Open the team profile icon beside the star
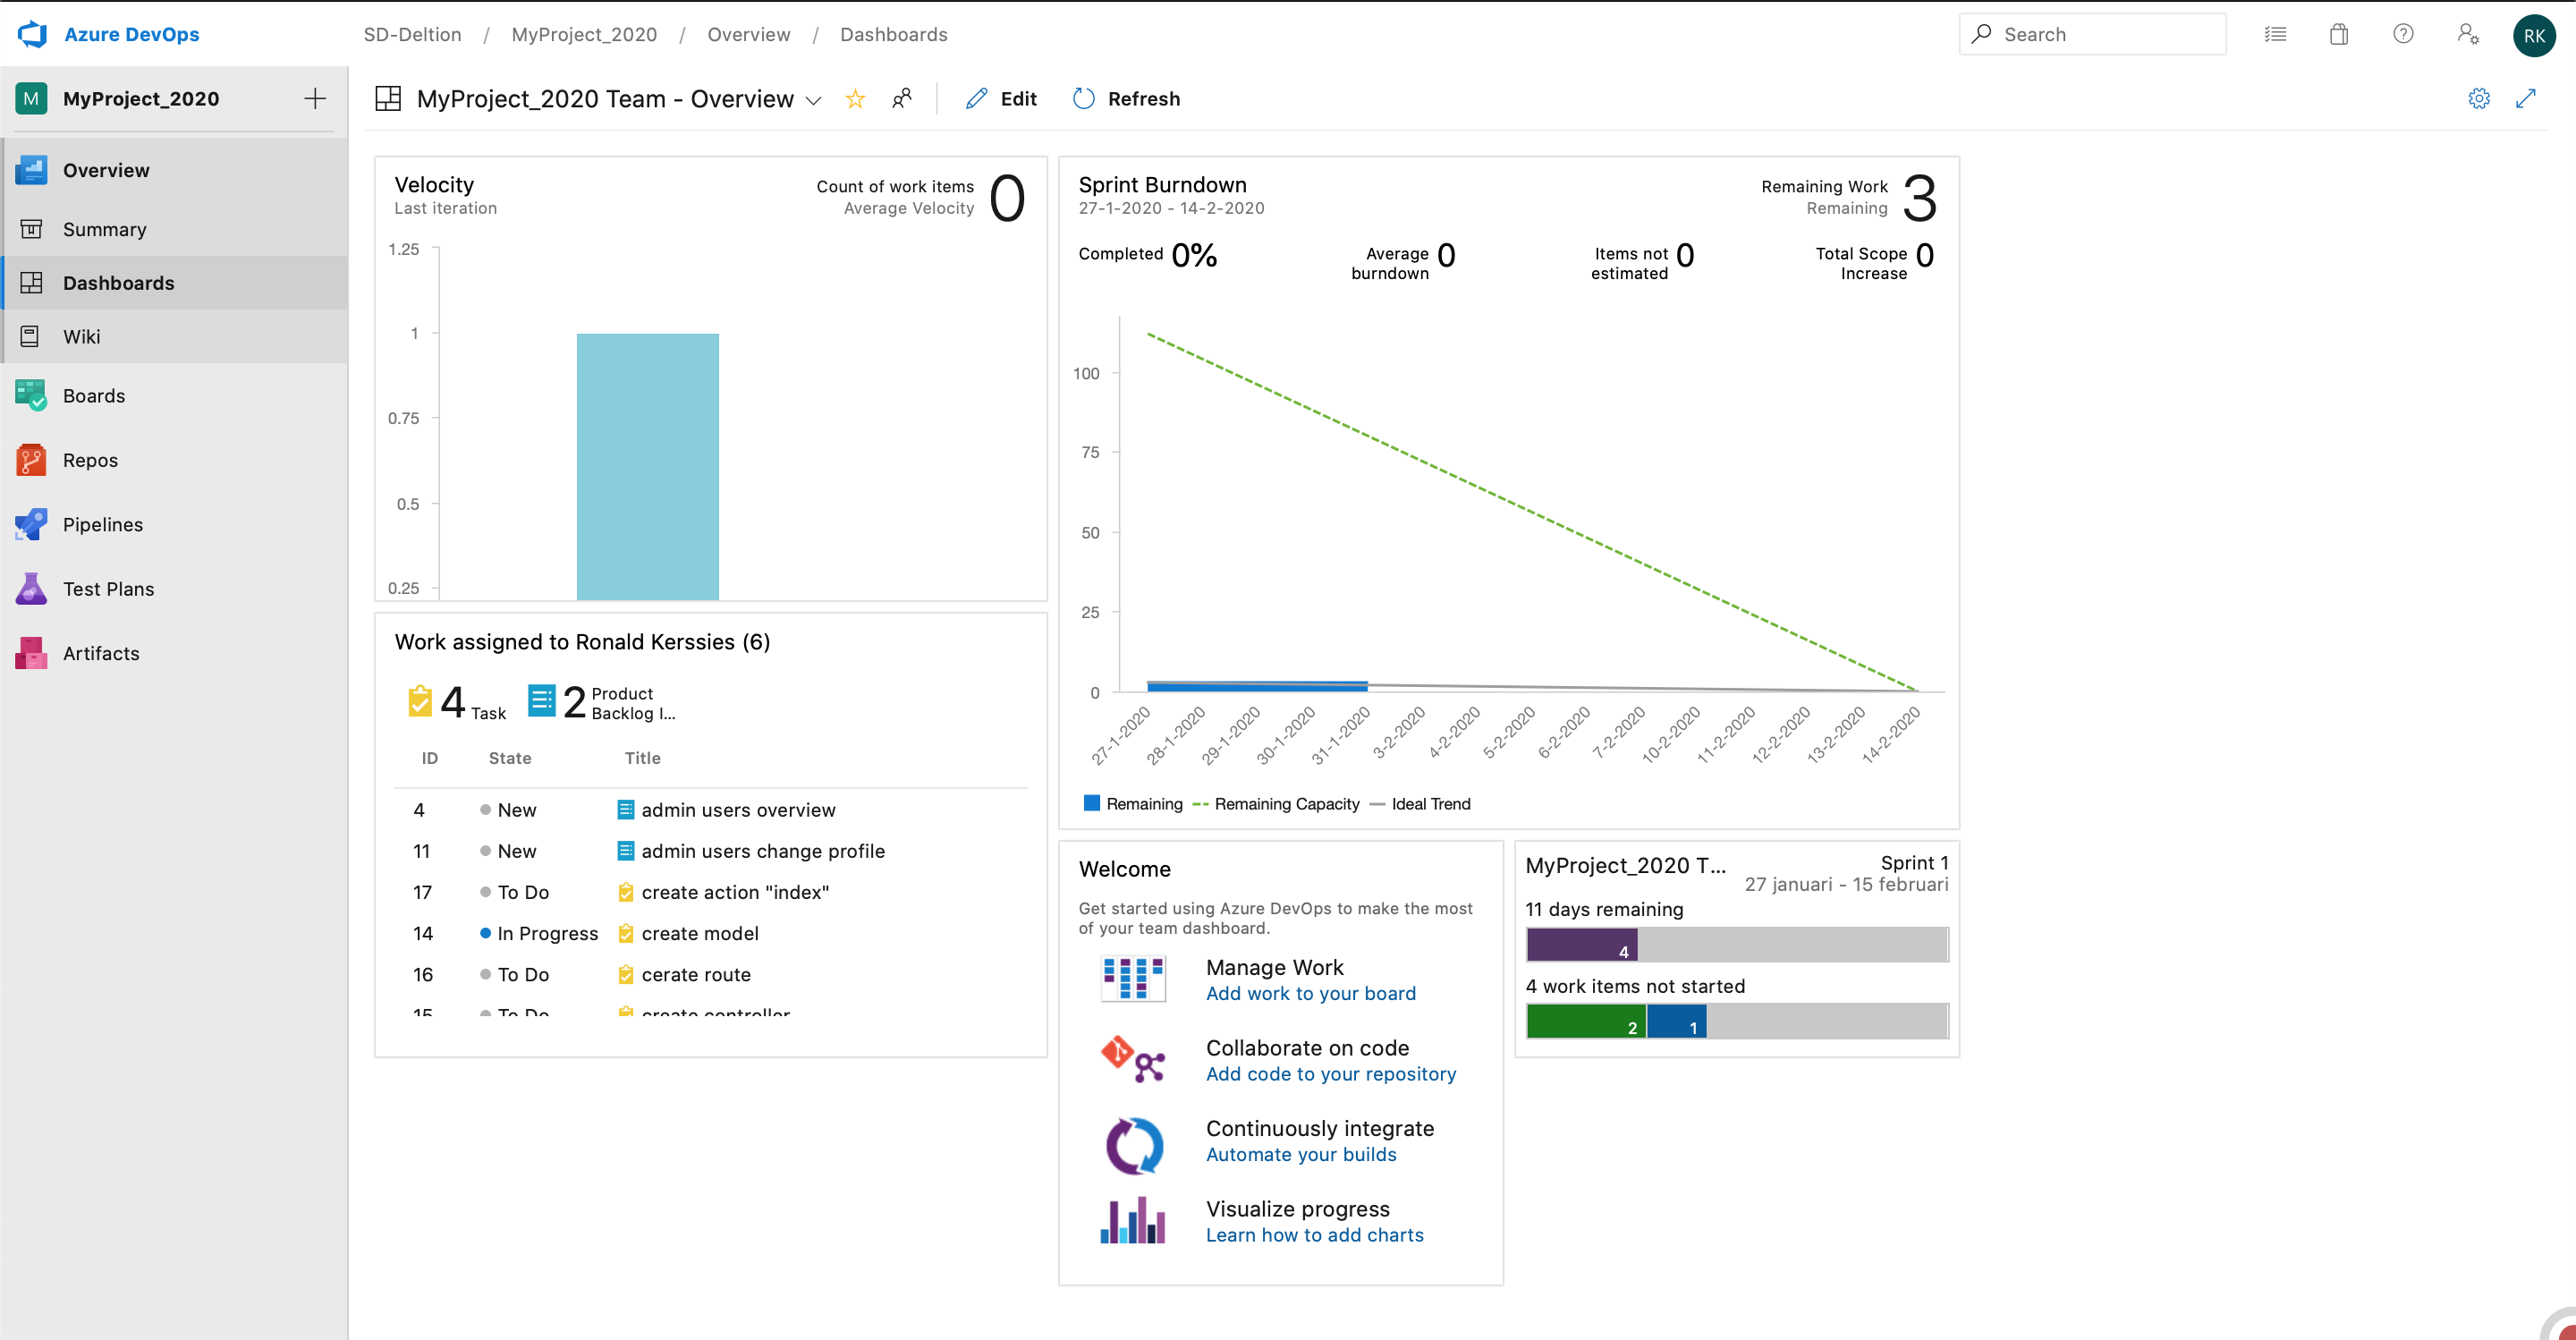The height and width of the screenshot is (1340, 2576). (x=902, y=98)
